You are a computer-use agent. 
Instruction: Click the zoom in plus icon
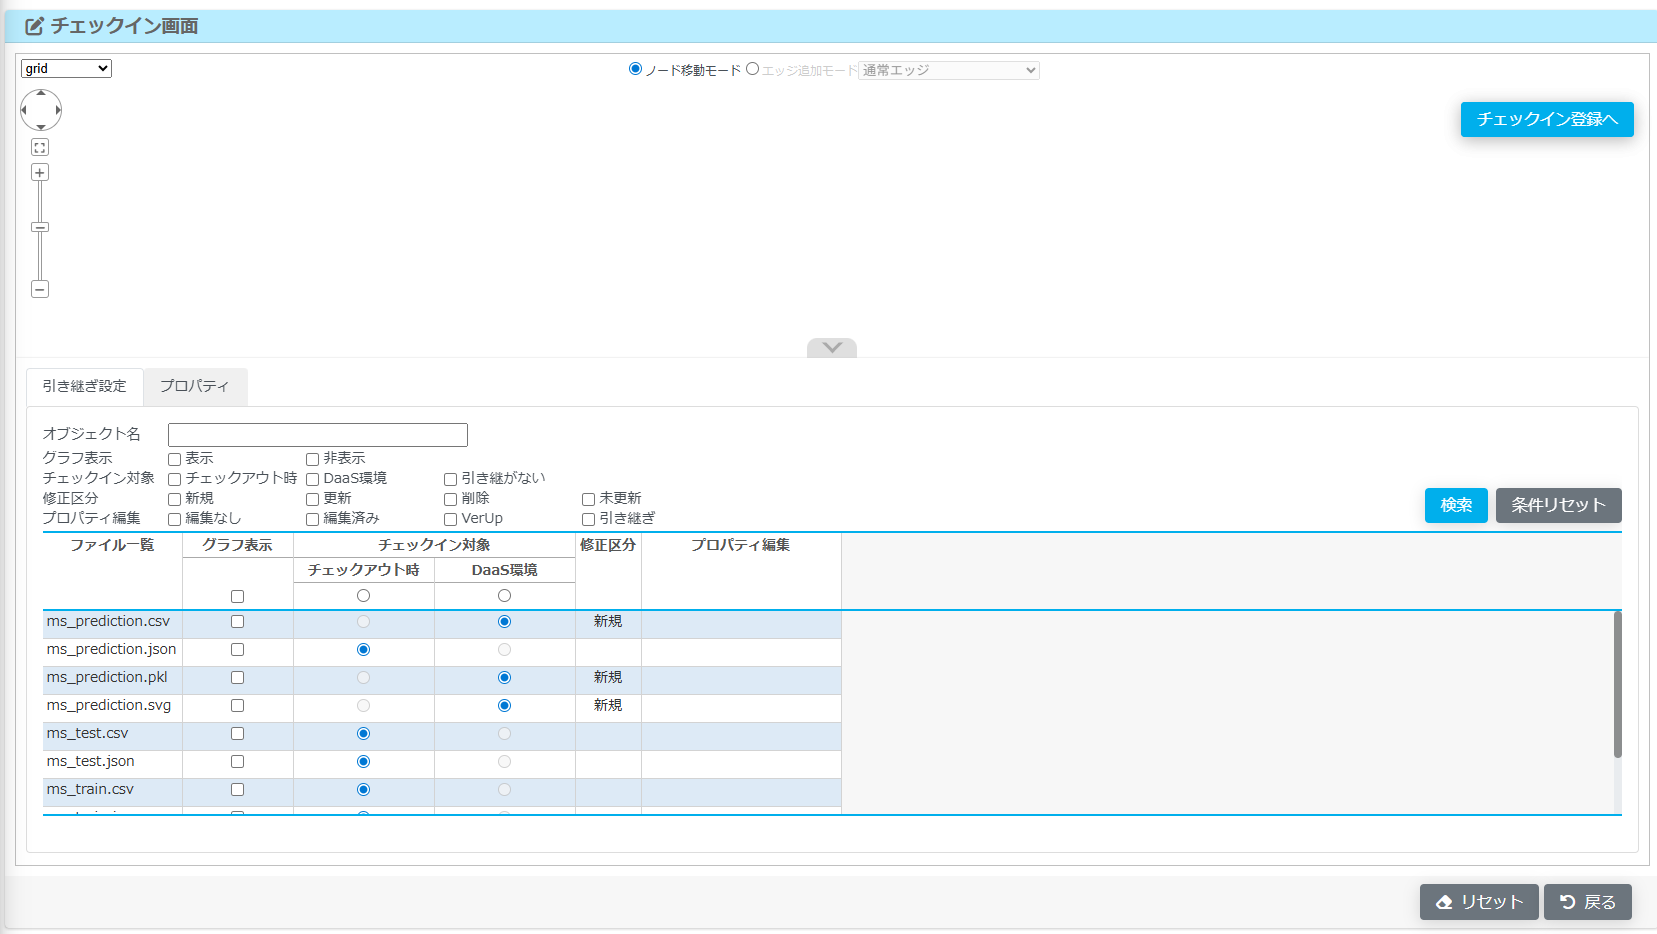point(40,173)
